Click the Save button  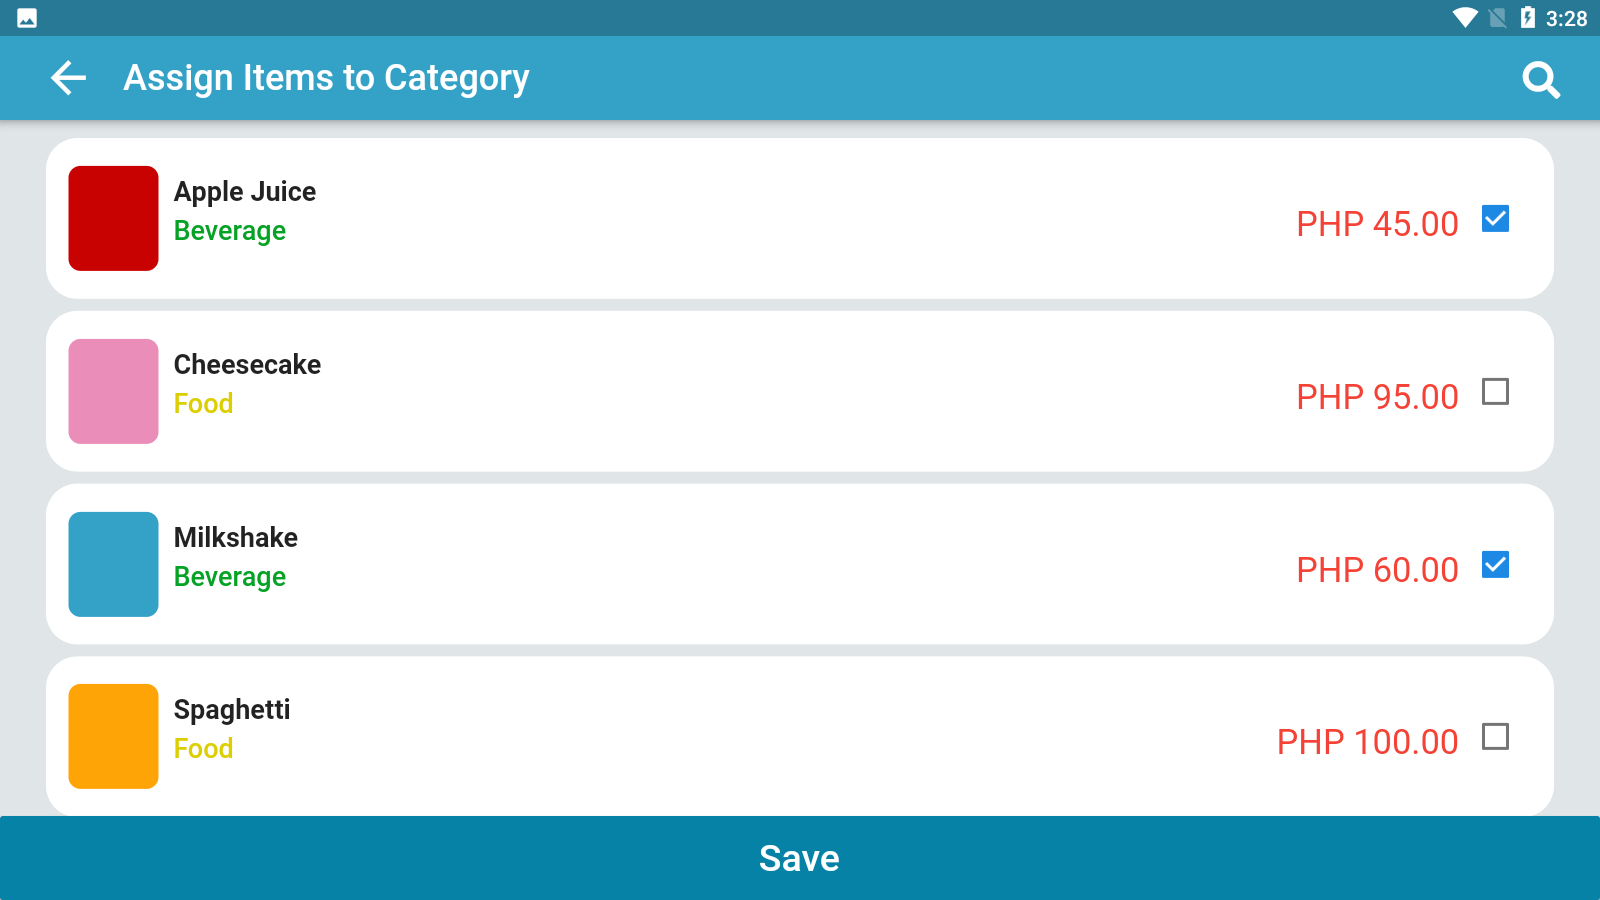pyautogui.click(x=800, y=858)
